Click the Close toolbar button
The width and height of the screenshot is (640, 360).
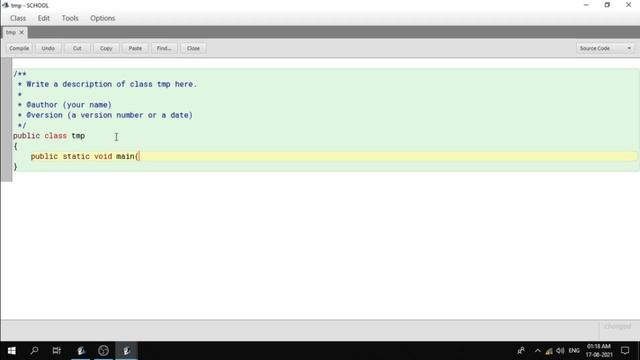point(193,48)
